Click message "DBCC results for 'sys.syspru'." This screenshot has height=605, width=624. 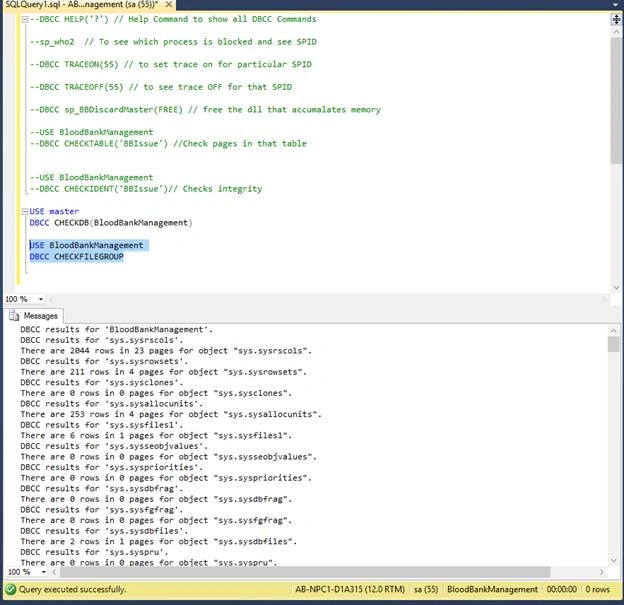(94, 552)
